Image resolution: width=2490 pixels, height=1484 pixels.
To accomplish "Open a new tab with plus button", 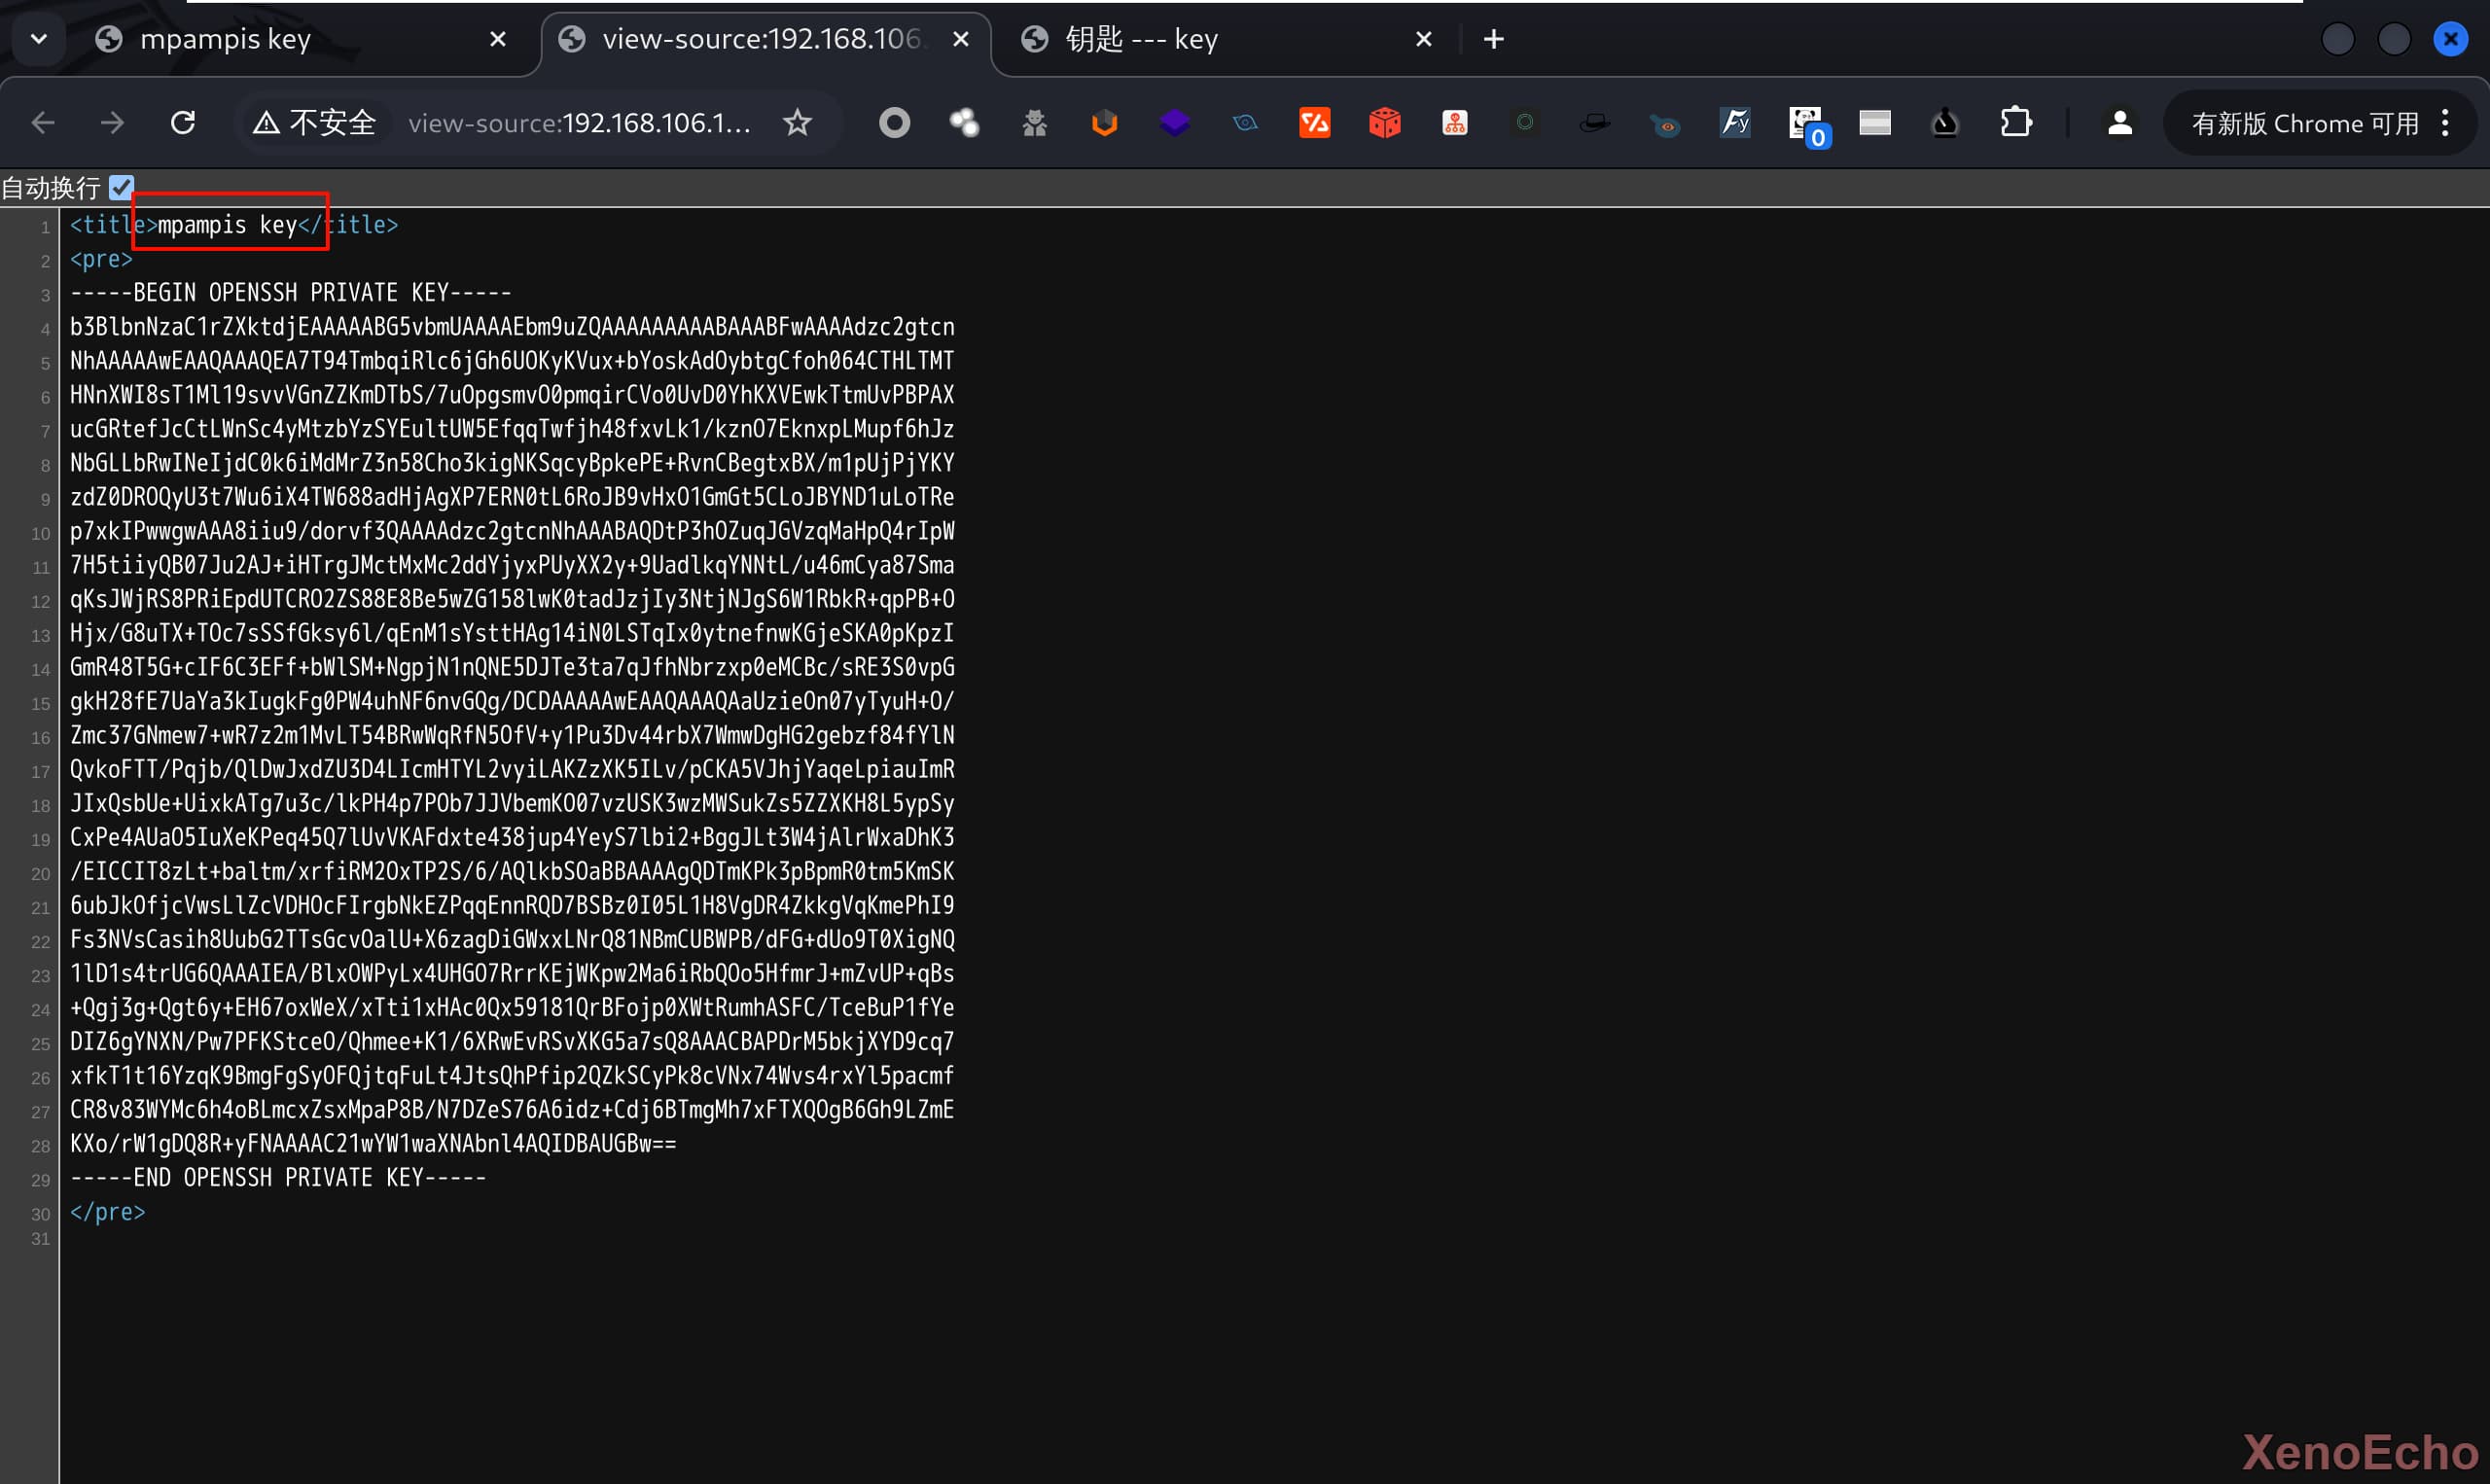I will coord(1493,39).
